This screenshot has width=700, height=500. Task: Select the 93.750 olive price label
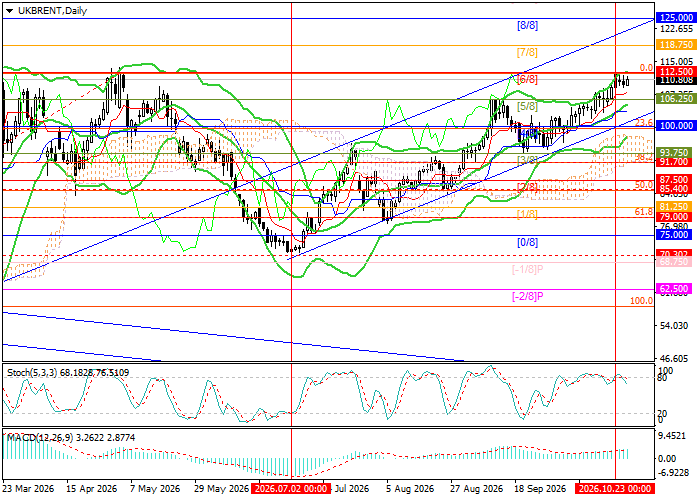click(x=676, y=152)
